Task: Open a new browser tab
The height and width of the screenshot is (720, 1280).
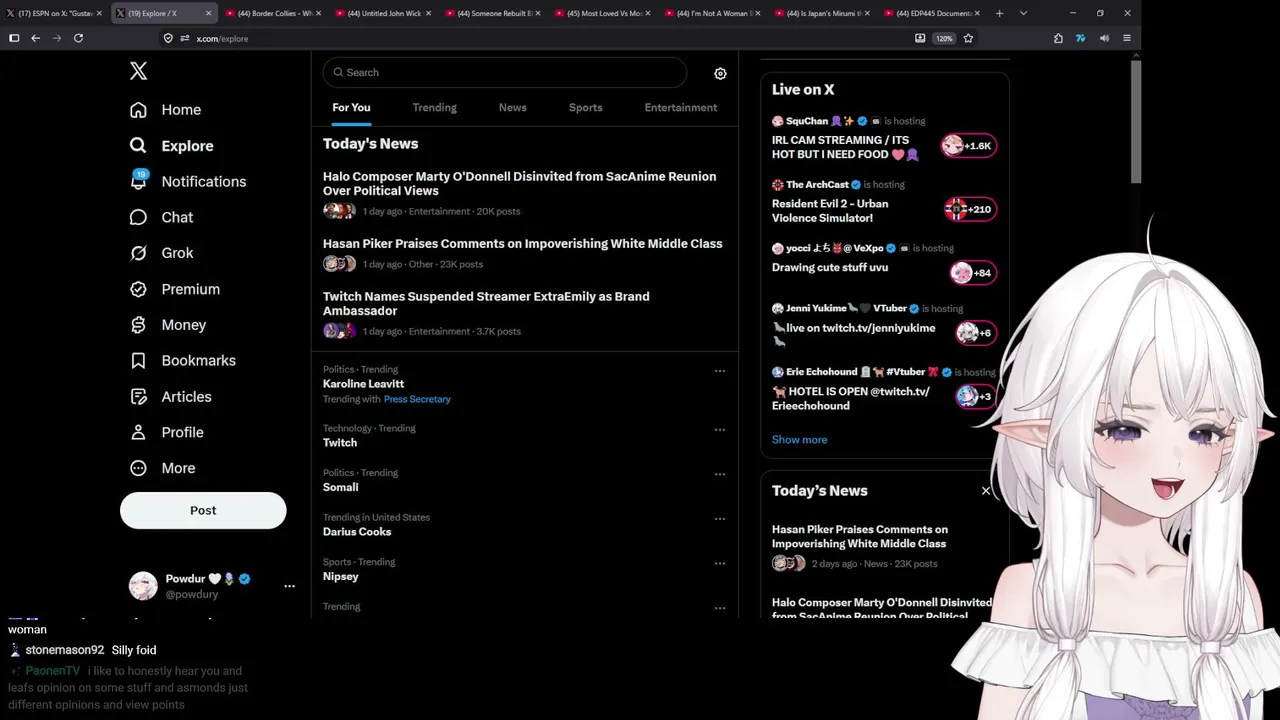Action: pyautogui.click(x=999, y=13)
